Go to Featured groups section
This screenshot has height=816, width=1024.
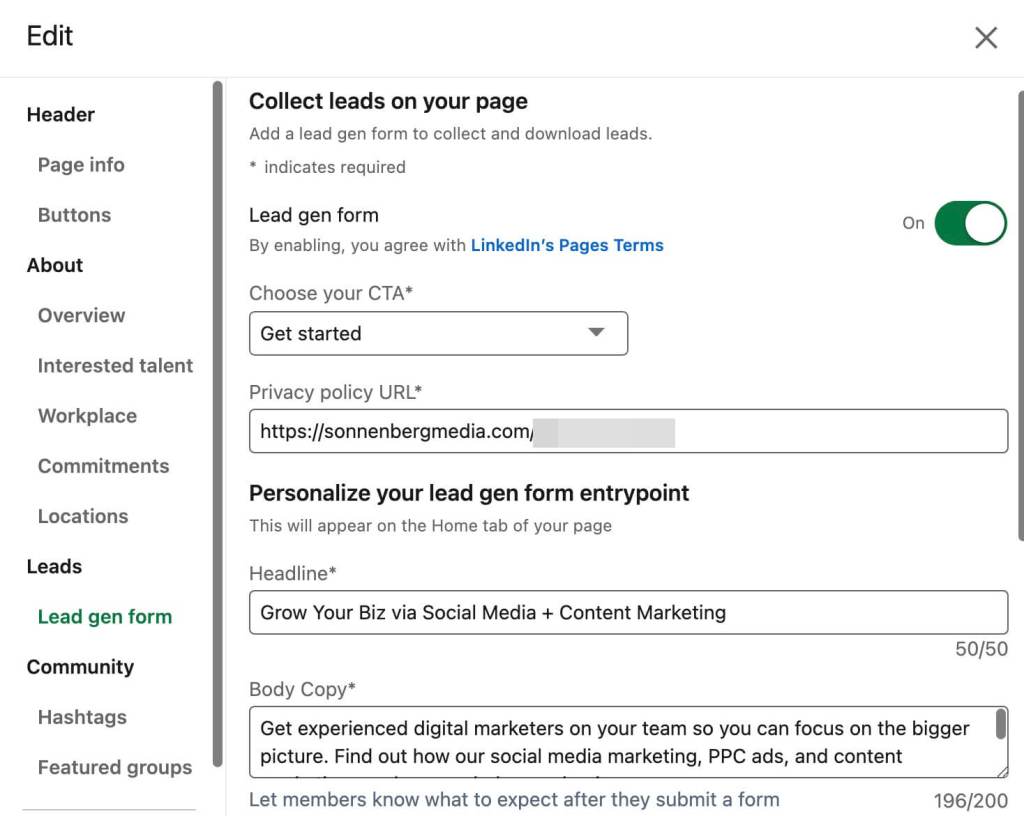pyautogui.click(x=115, y=767)
